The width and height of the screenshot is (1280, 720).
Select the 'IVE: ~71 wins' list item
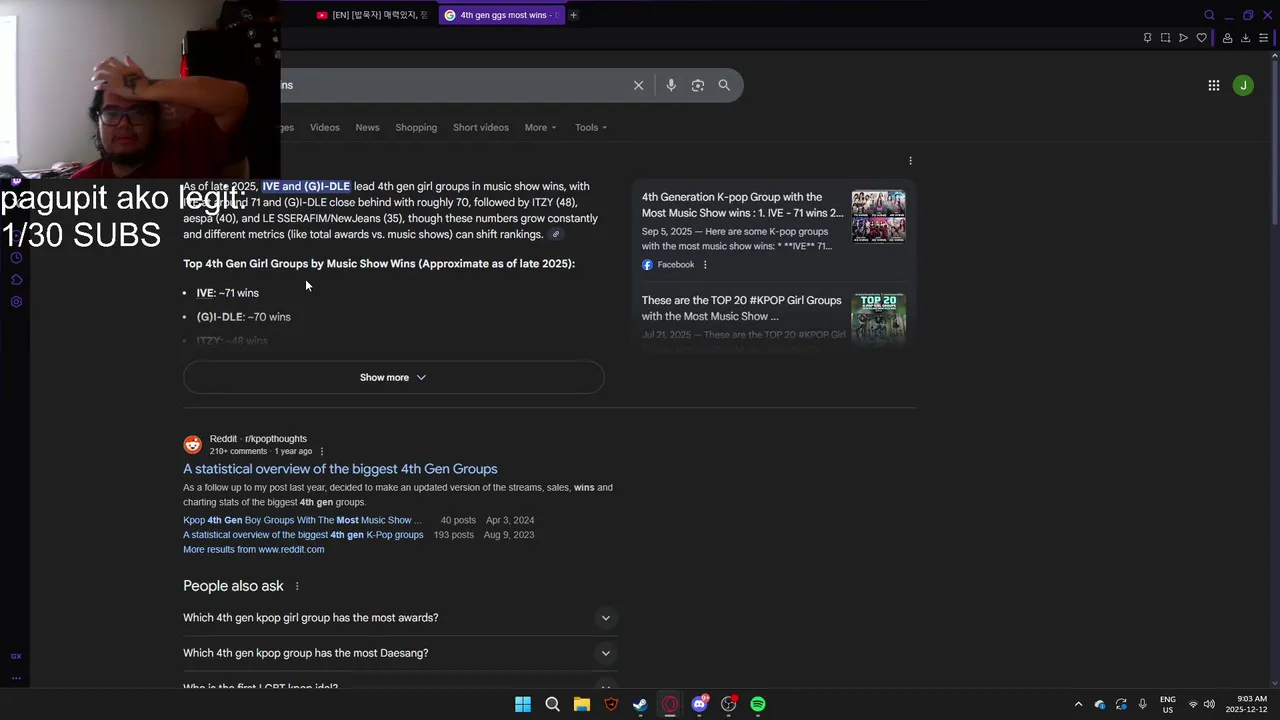(x=227, y=293)
